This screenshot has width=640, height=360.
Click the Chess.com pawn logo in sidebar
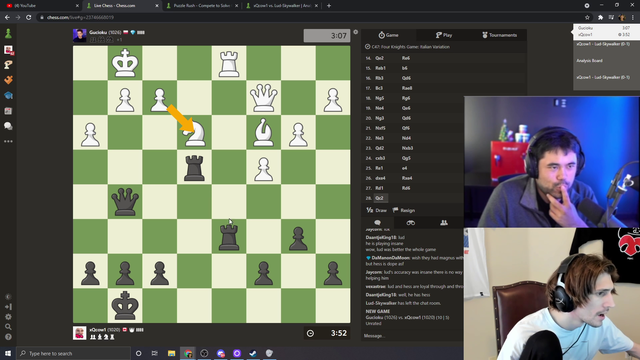coord(8,33)
